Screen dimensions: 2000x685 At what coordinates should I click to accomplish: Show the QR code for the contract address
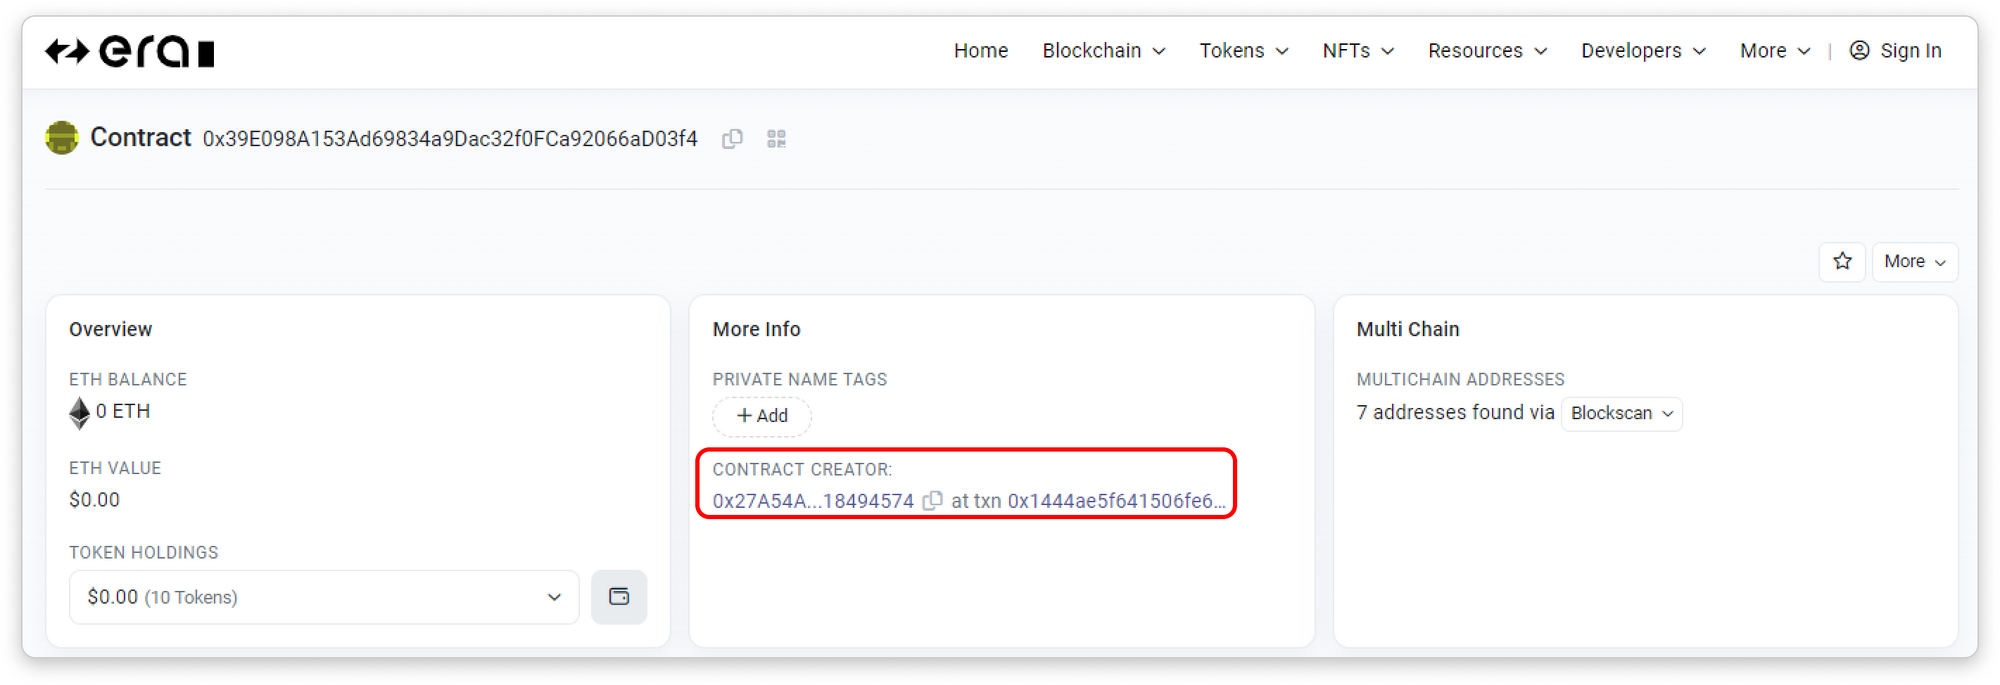776,139
